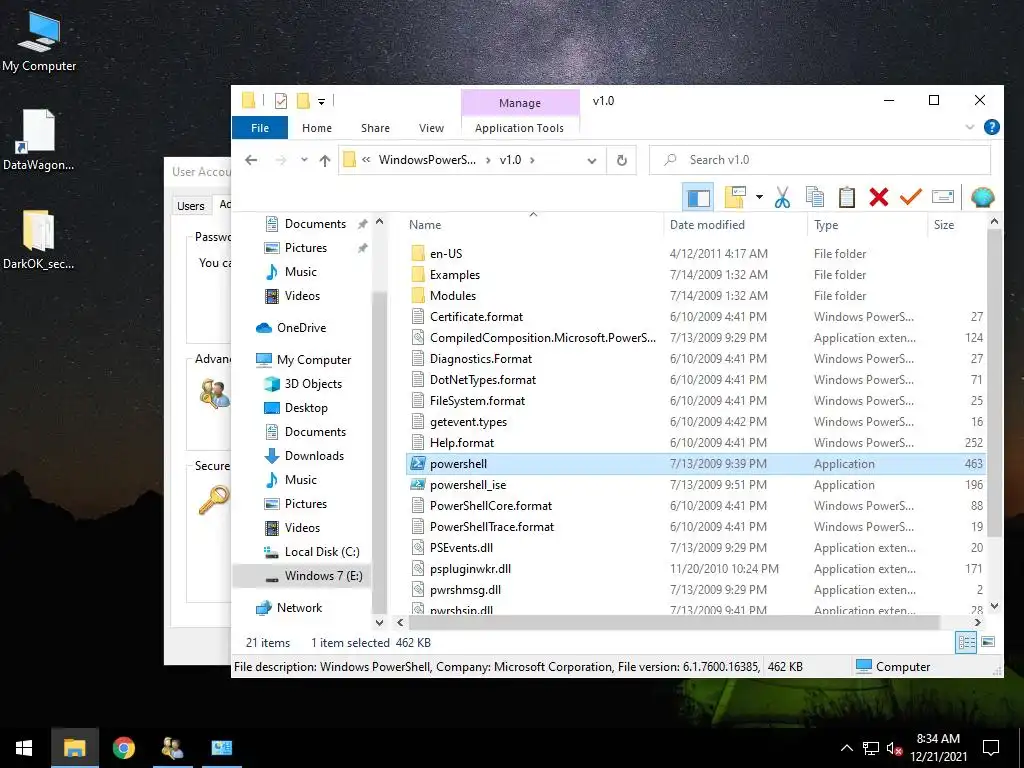
Task: Click the chevron after v1.0 breadcrumb
Action: pyautogui.click(x=532, y=160)
